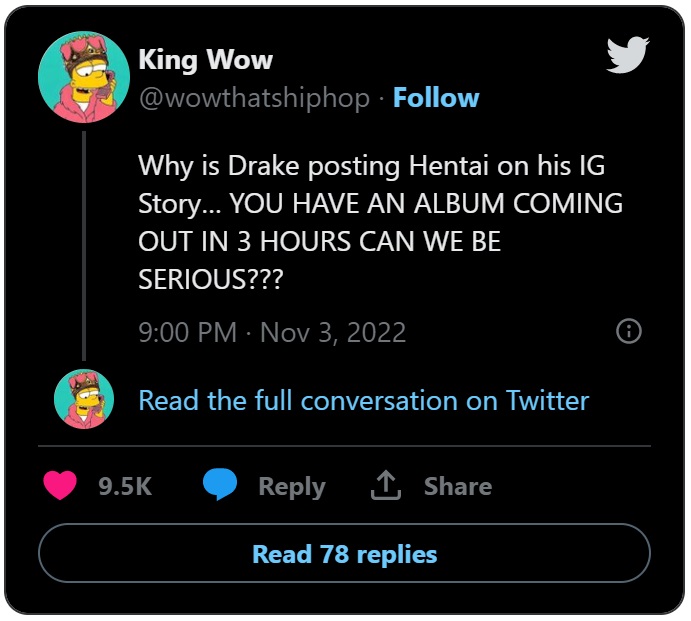
Task: Click the 9:00 PM time of the tweet
Action: (x=188, y=332)
